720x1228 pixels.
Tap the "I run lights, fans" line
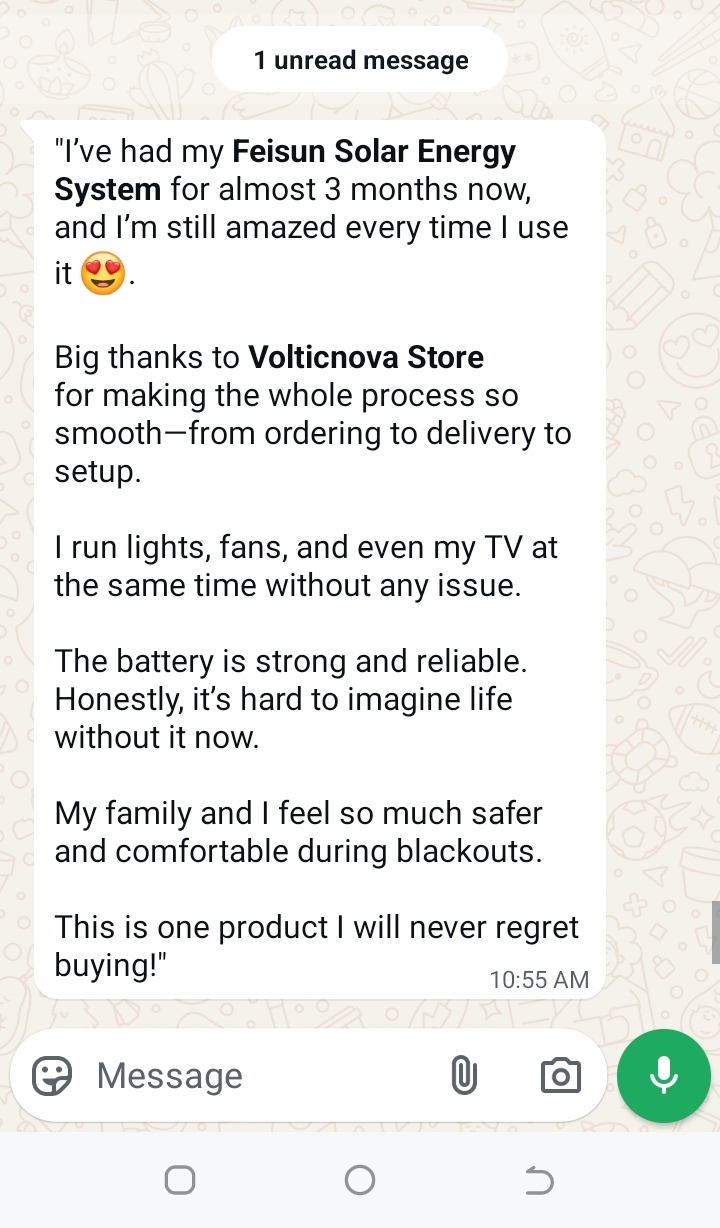point(305,548)
